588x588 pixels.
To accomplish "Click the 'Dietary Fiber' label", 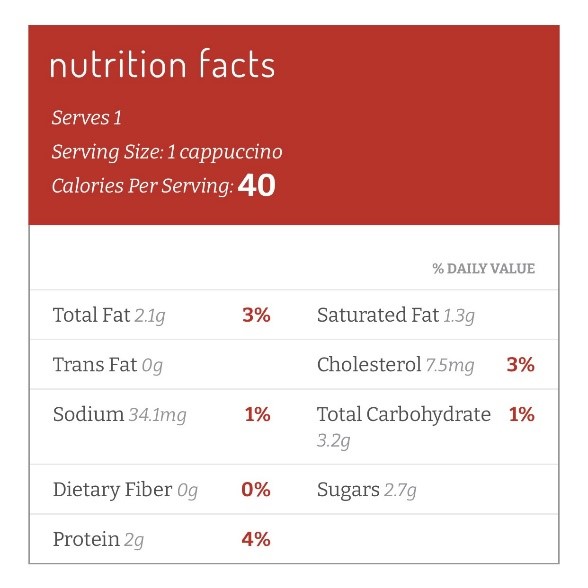I will [x=112, y=489].
